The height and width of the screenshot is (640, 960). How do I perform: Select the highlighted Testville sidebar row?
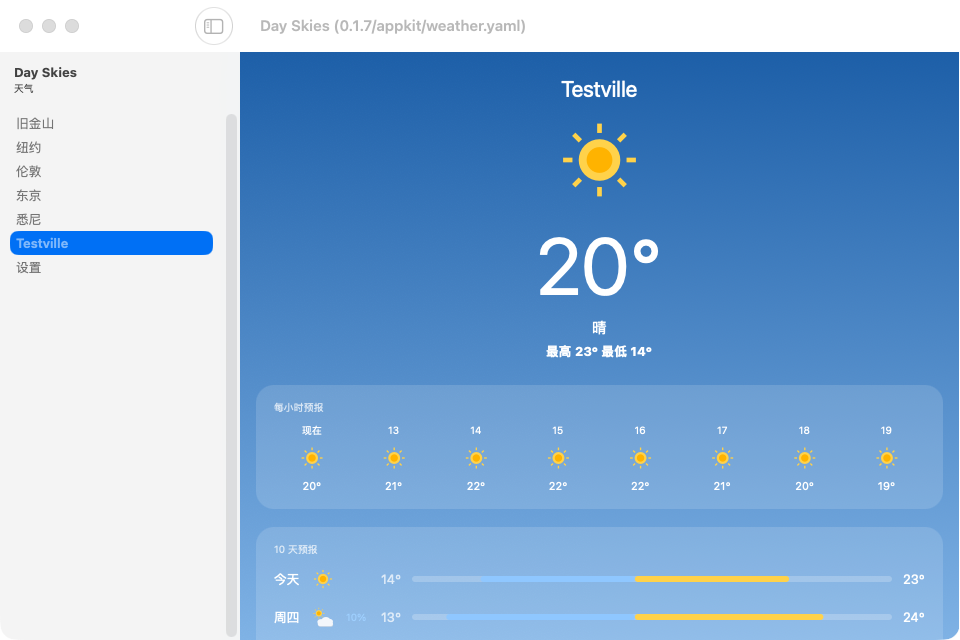coord(111,243)
